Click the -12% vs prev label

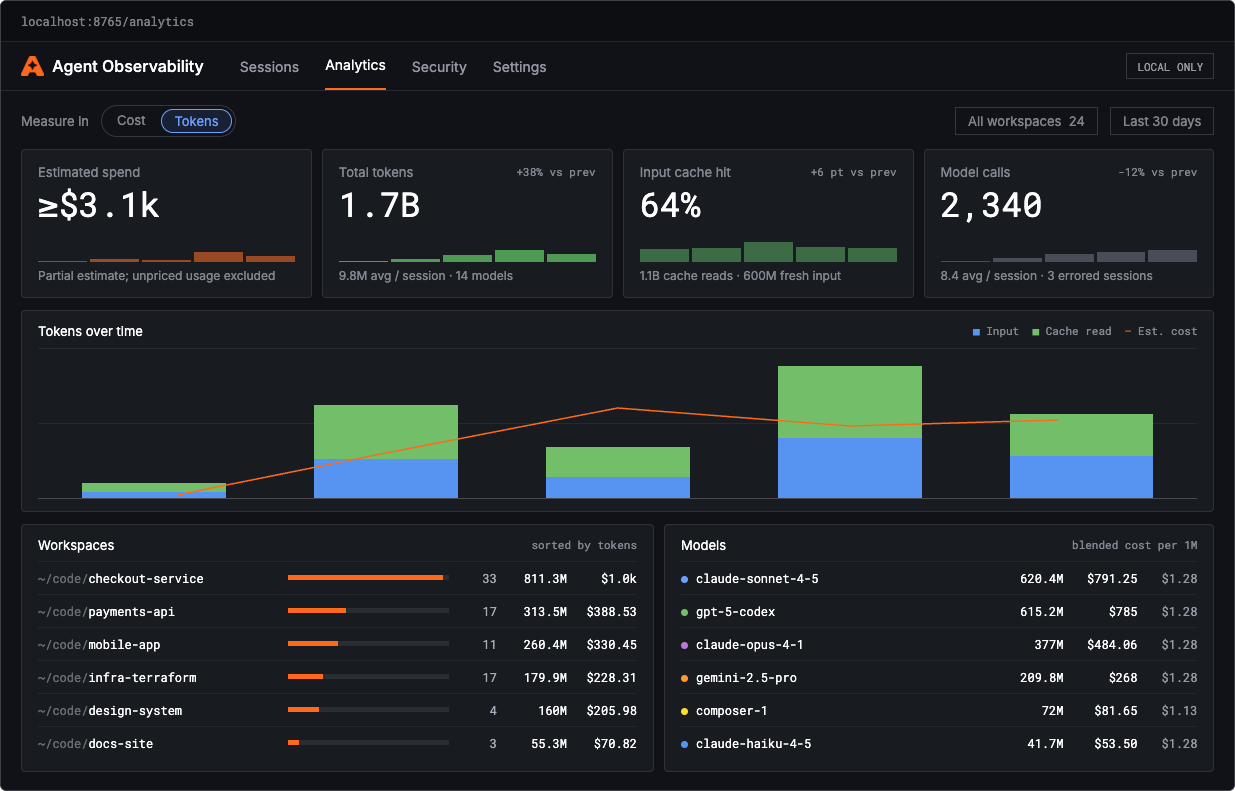(x=1157, y=172)
